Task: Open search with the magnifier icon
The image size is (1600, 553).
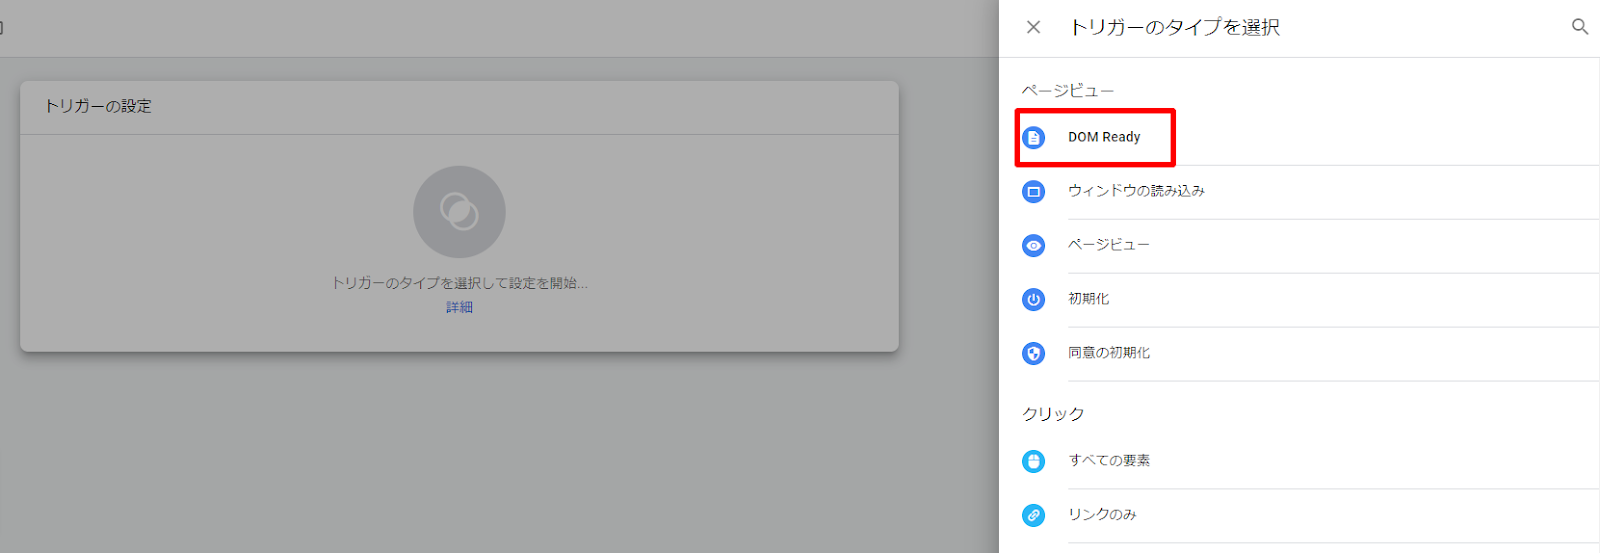Action: point(1580,27)
